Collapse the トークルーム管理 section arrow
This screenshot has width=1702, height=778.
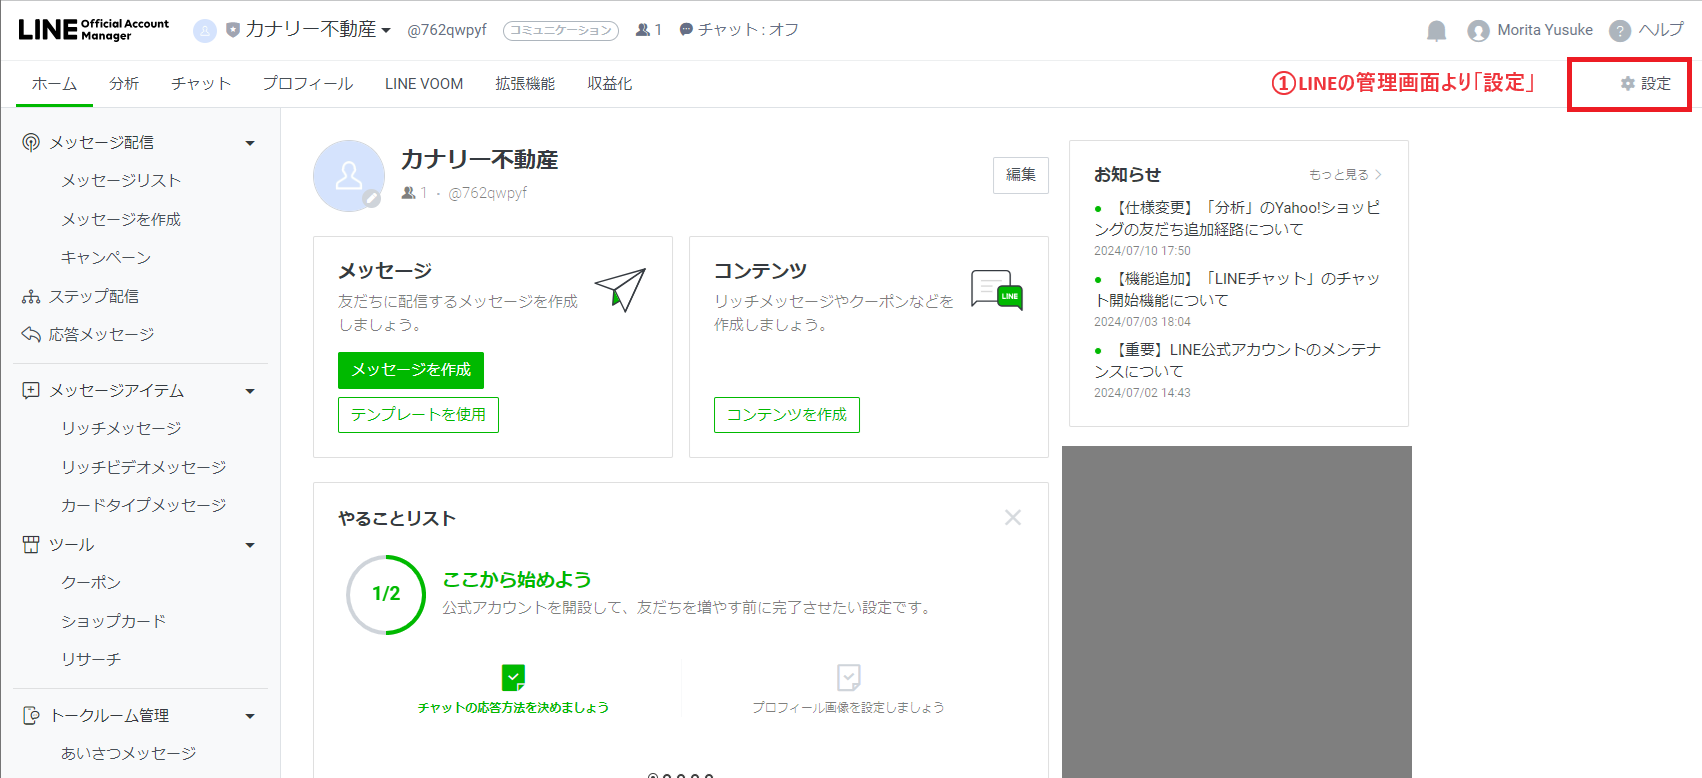[250, 716]
